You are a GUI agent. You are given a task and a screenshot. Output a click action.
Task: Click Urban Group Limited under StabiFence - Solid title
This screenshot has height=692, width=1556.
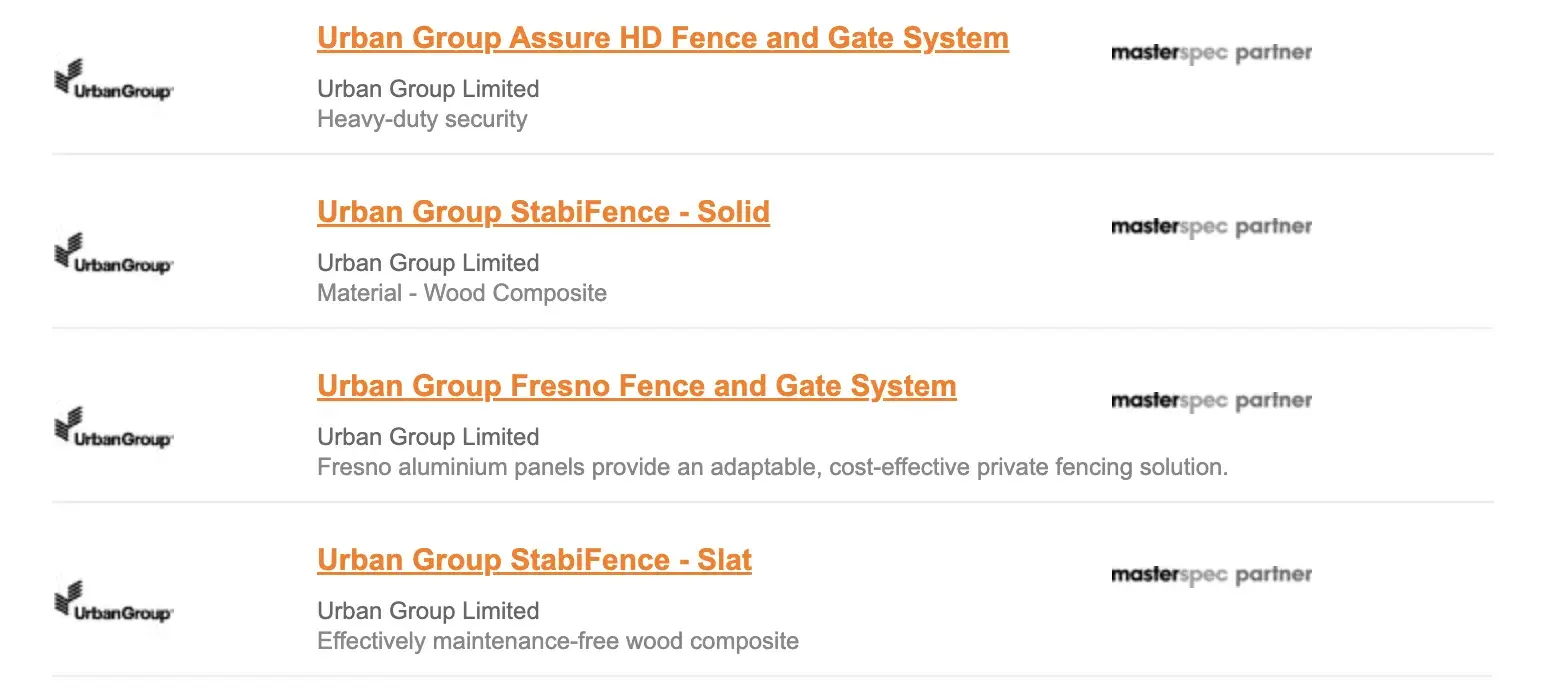point(428,263)
